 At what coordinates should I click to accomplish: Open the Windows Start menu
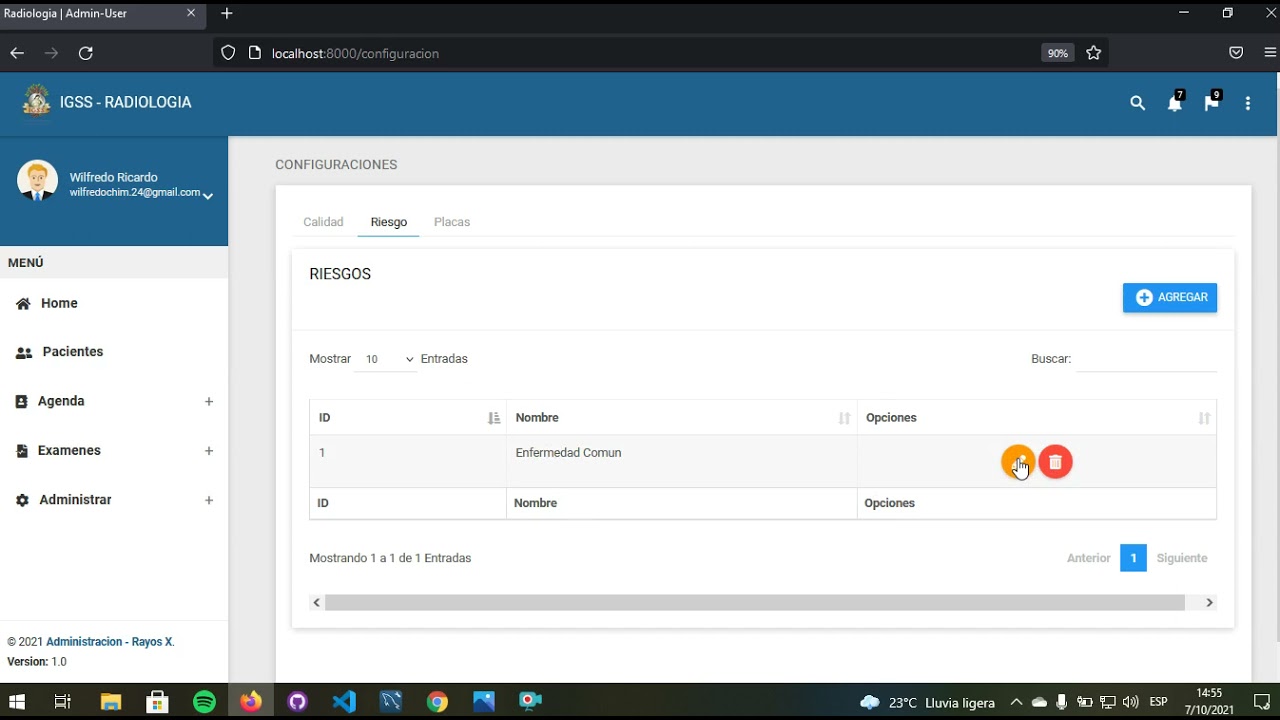click(17, 702)
